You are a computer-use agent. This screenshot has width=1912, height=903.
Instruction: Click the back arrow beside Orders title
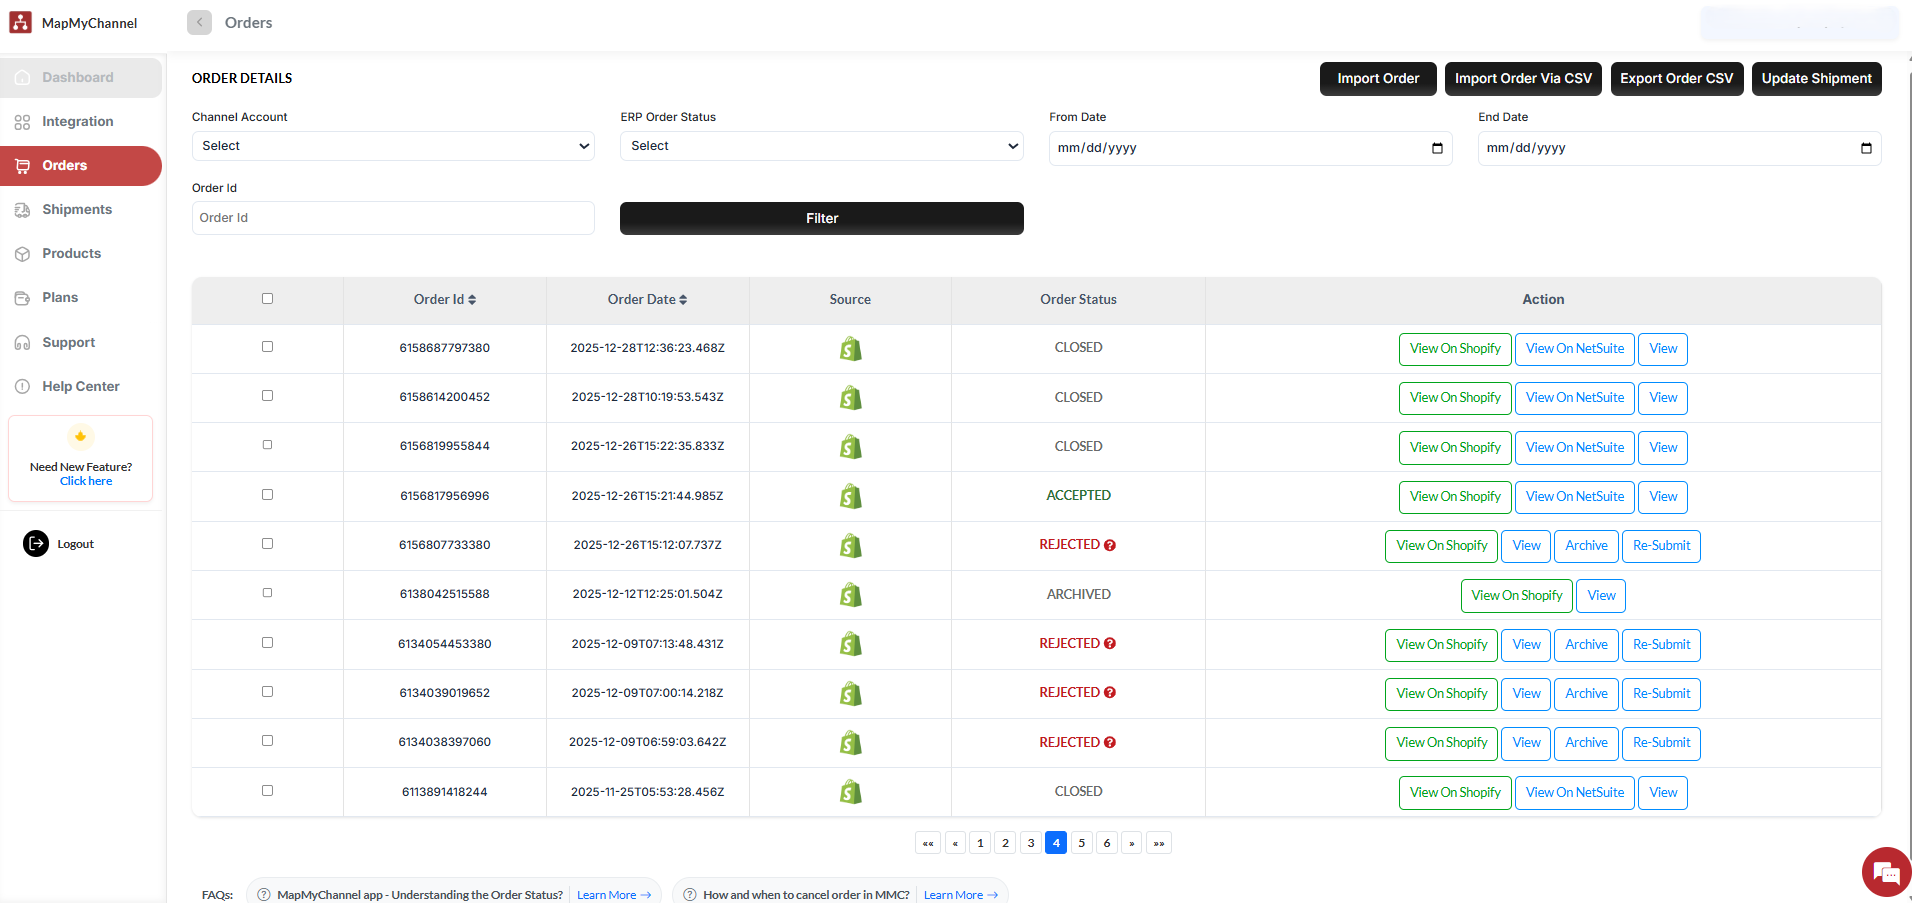[199, 22]
